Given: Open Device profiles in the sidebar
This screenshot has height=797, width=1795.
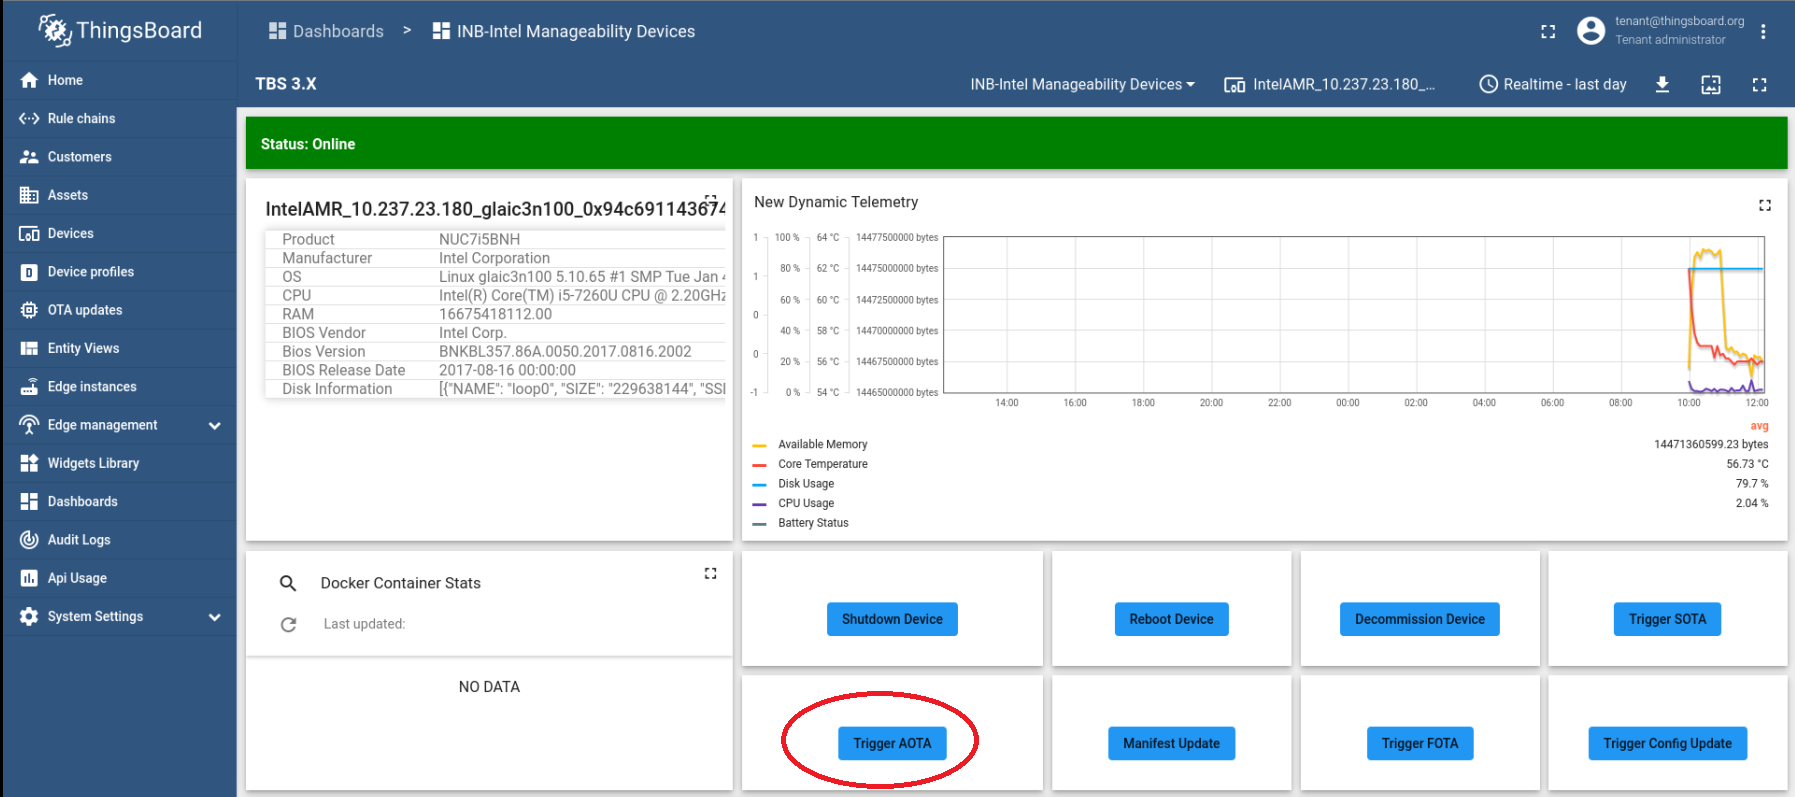Looking at the screenshot, I should [x=119, y=272].
